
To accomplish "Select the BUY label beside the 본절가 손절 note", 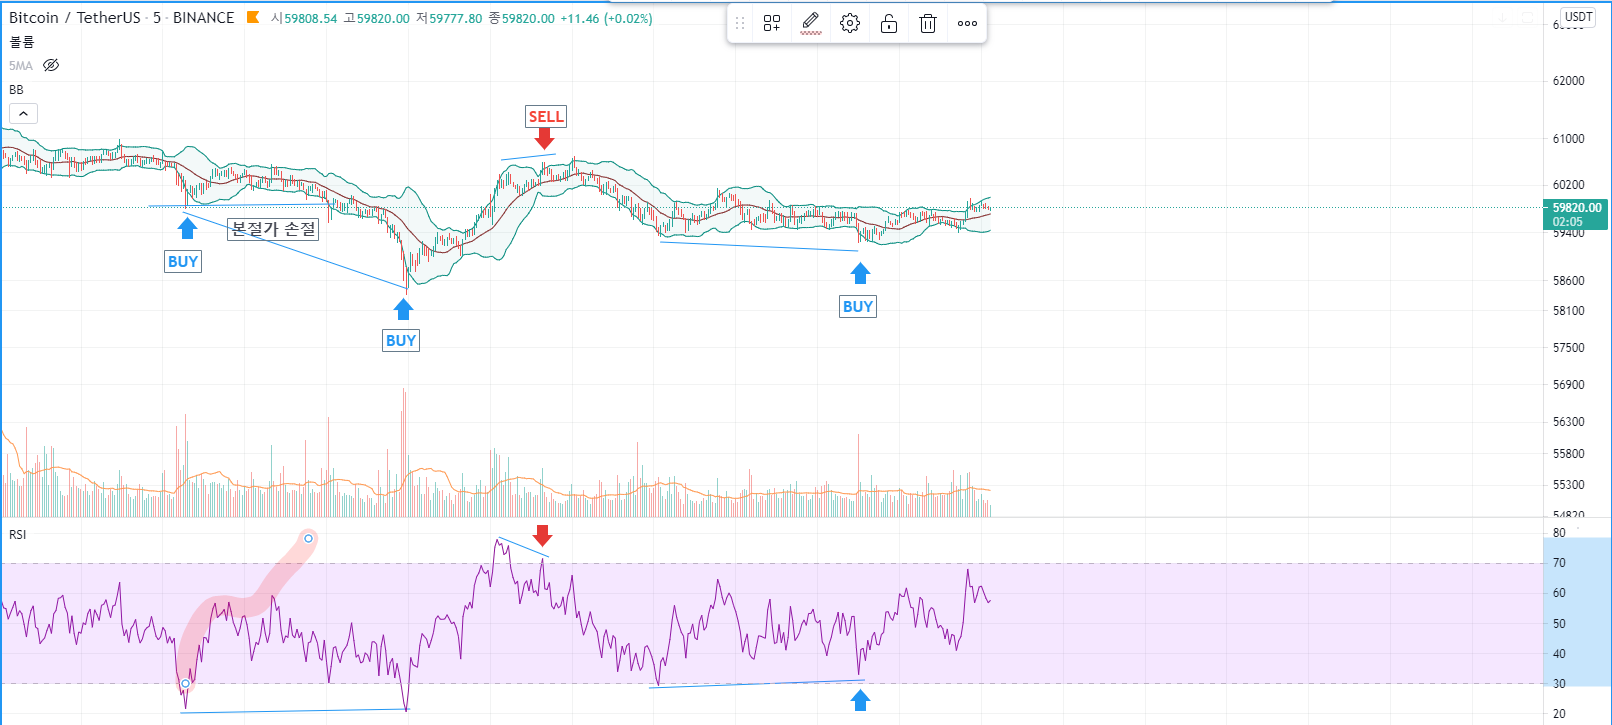I will click(183, 262).
